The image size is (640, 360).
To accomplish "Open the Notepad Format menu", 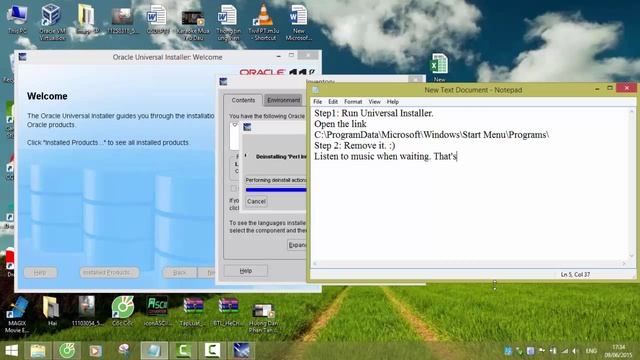I will 353,102.
